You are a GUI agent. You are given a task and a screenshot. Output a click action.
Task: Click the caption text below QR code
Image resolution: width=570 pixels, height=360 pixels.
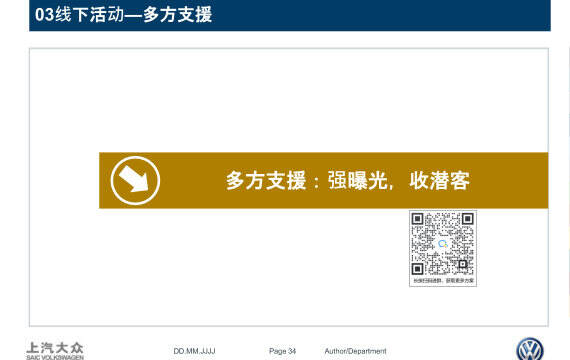[443, 280]
